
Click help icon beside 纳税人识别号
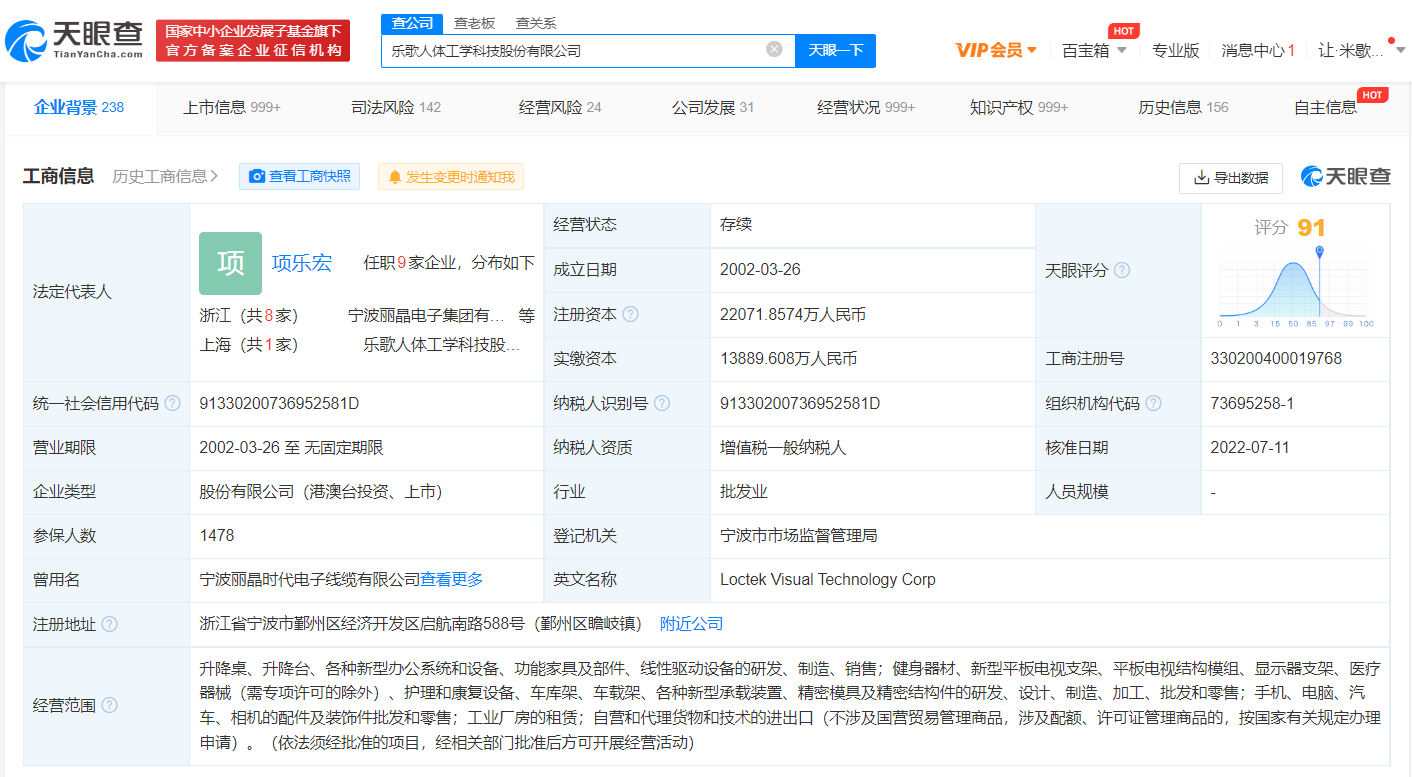[662, 404]
